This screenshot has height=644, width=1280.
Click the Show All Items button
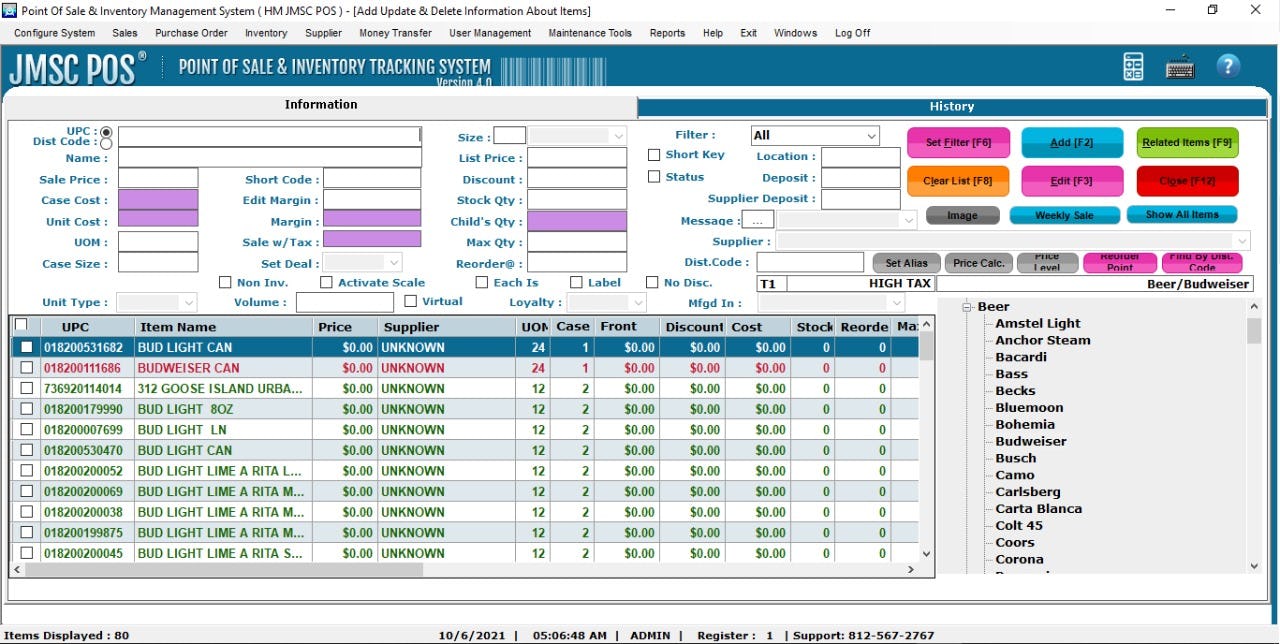[1182, 214]
